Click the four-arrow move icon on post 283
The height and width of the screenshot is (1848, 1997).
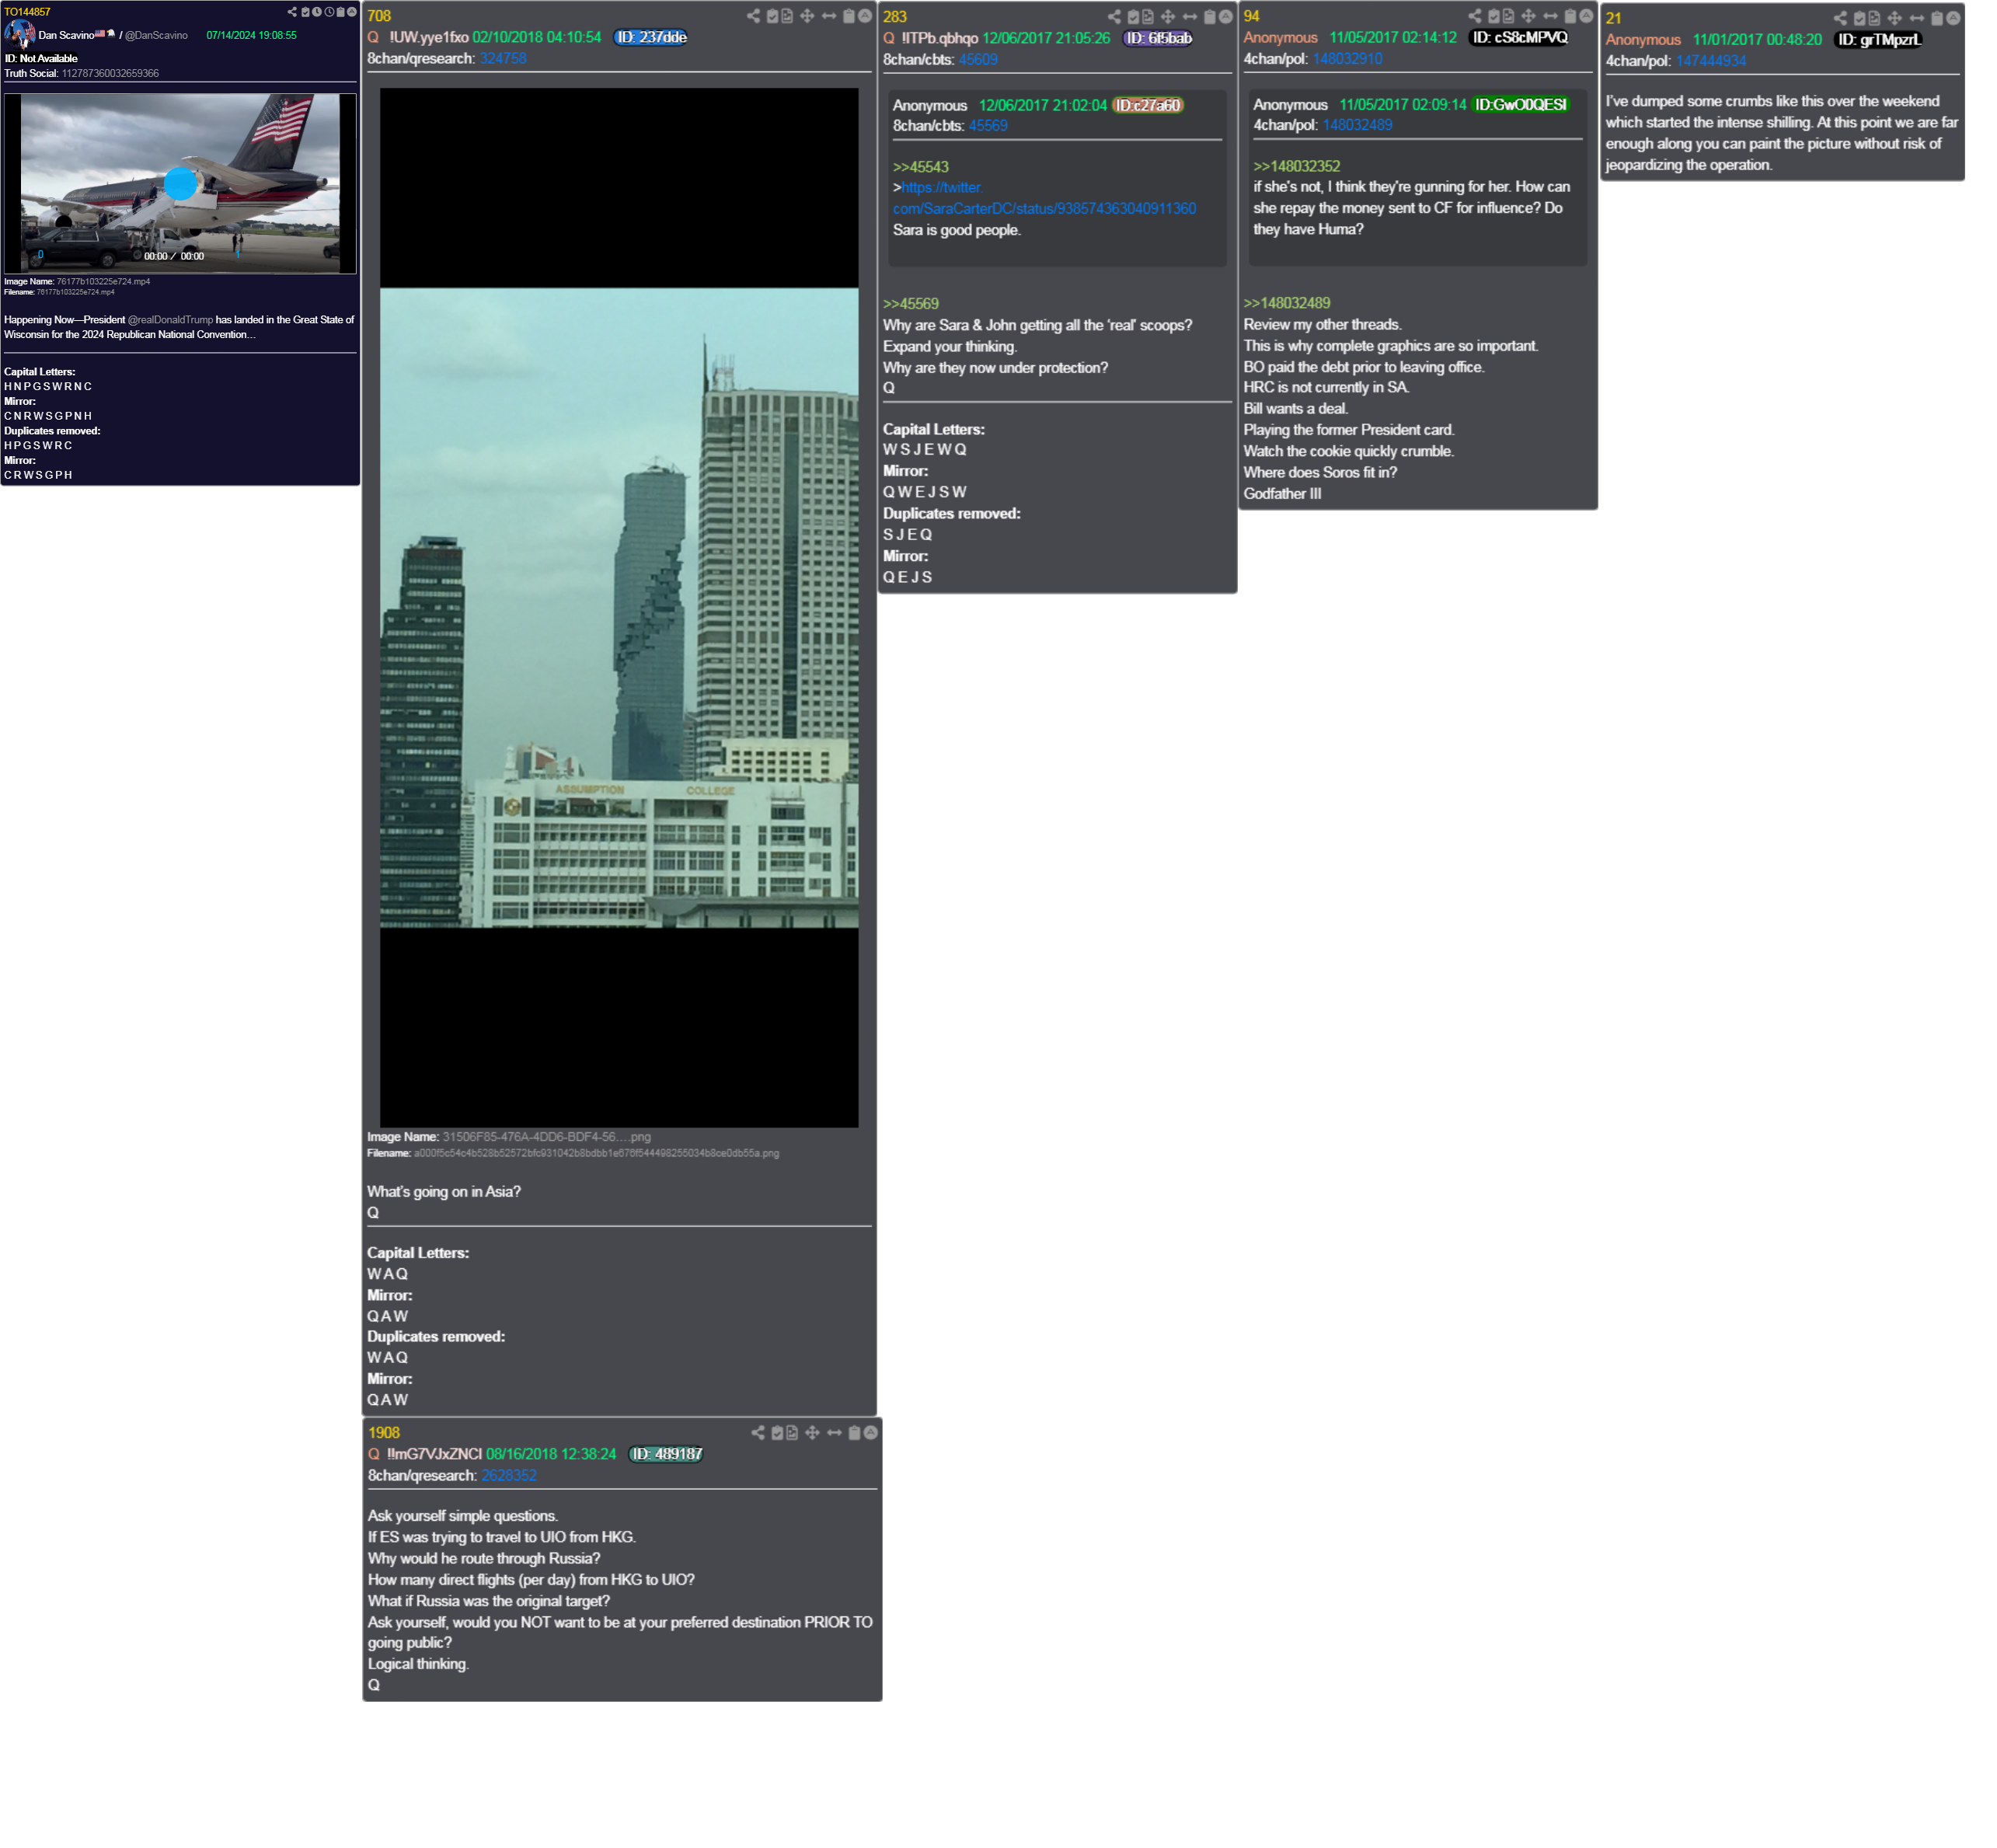(x=1168, y=17)
